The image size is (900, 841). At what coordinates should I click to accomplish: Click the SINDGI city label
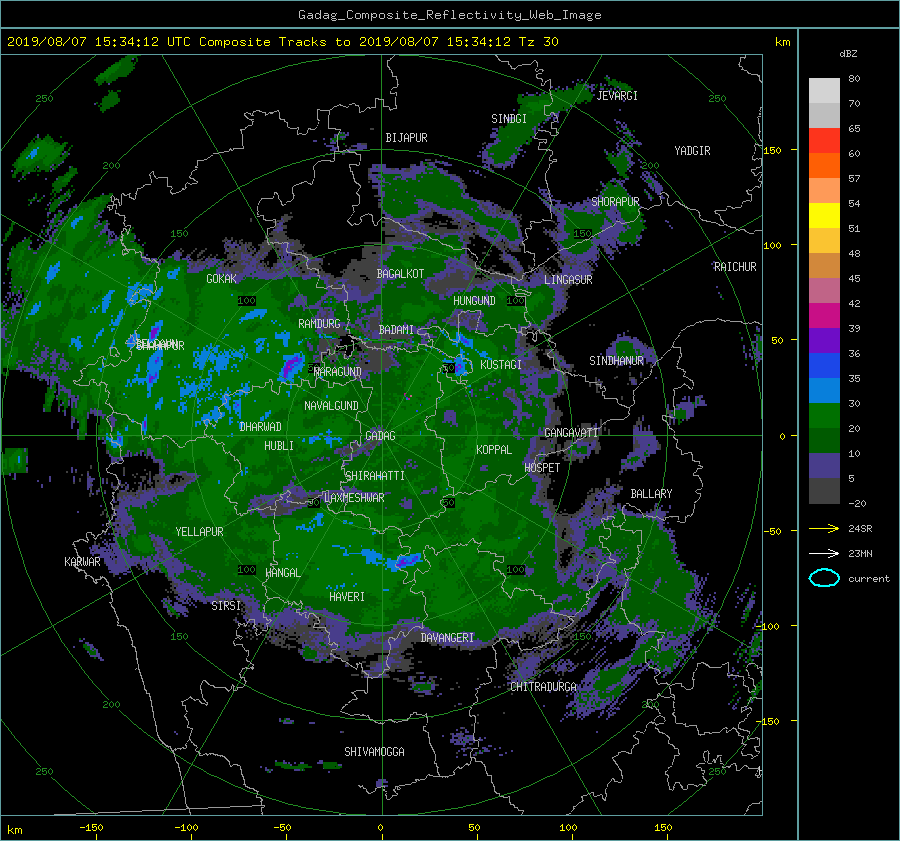(x=509, y=119)
